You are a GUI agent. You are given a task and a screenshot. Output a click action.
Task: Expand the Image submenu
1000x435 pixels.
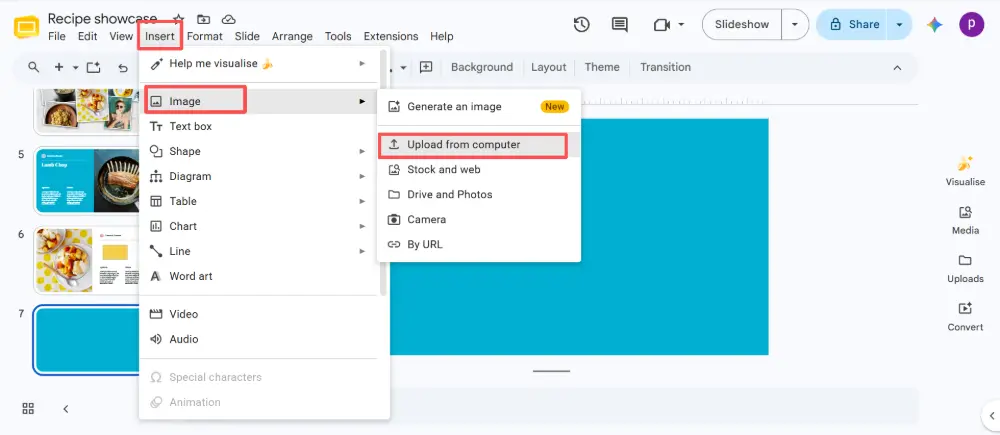pyautogui.click(x=259, y=101)
